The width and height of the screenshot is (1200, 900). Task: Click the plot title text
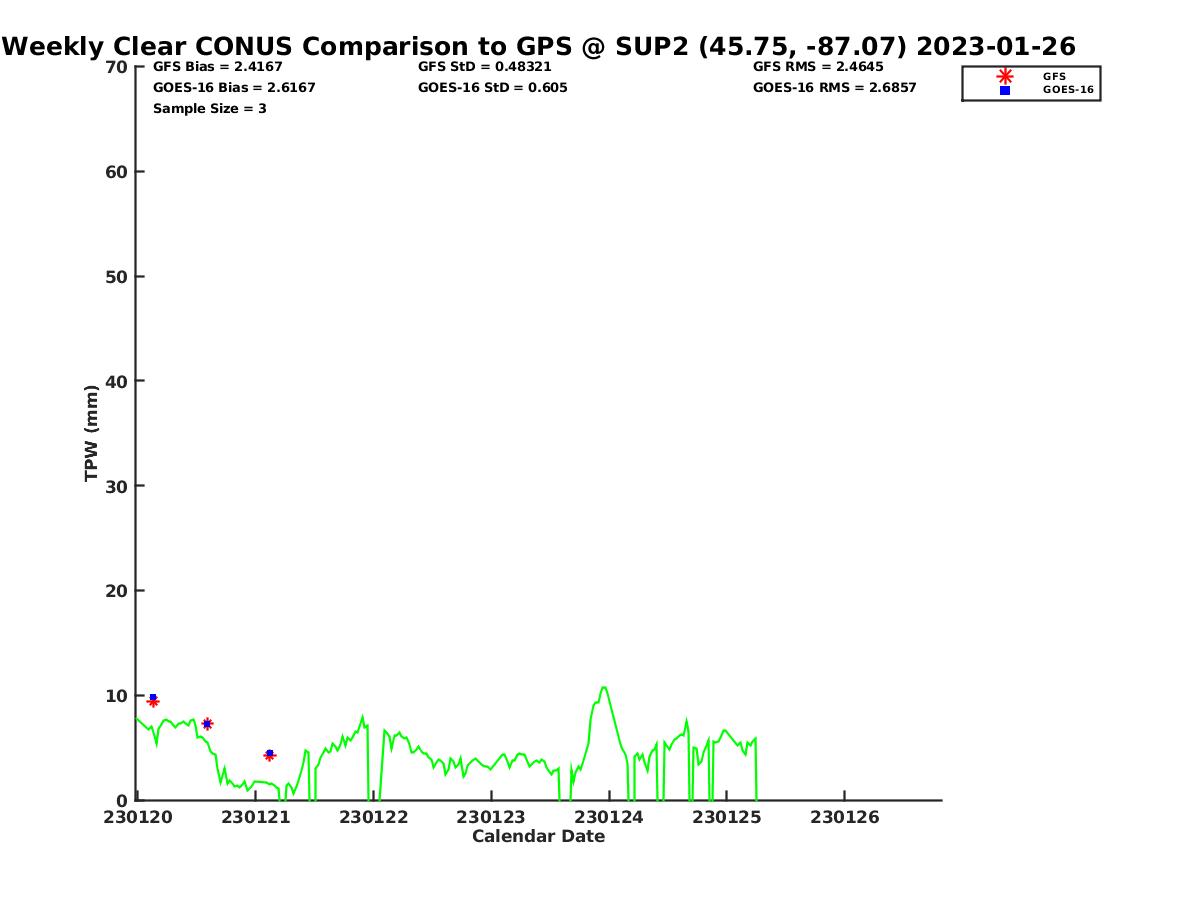pos(539,46)
